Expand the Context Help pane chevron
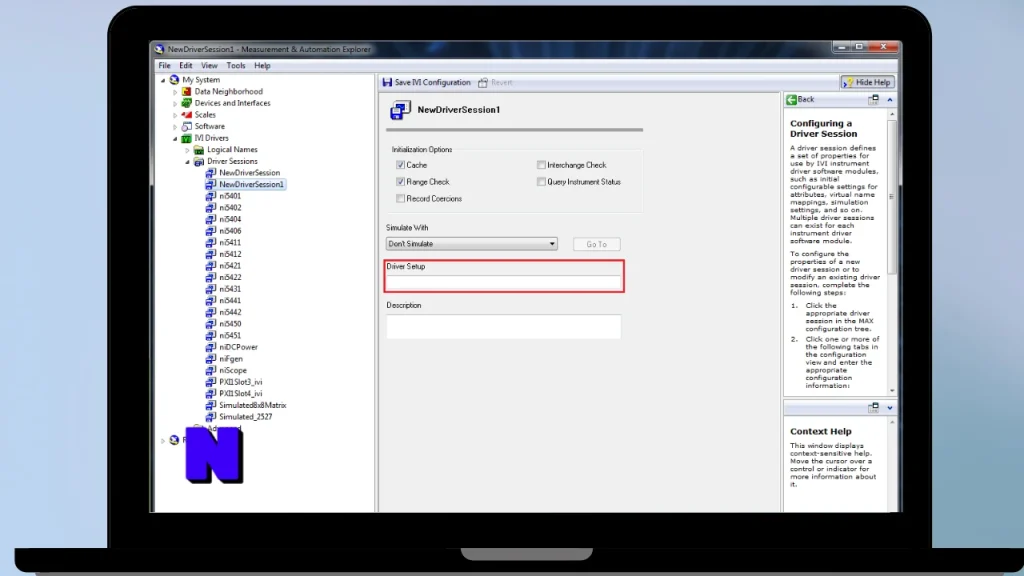 click(x=889, y=408)
